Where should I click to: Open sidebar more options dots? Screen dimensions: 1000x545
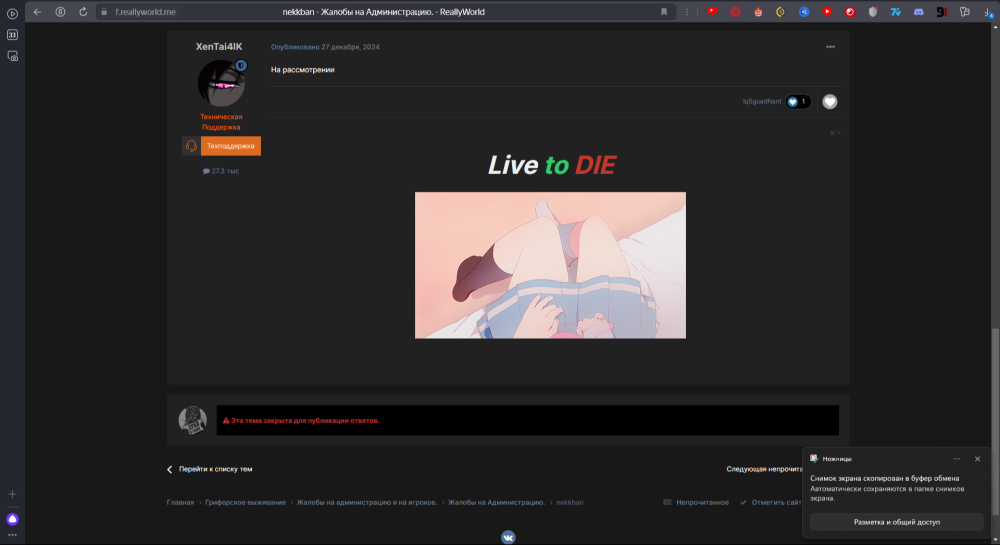[12, 535]
